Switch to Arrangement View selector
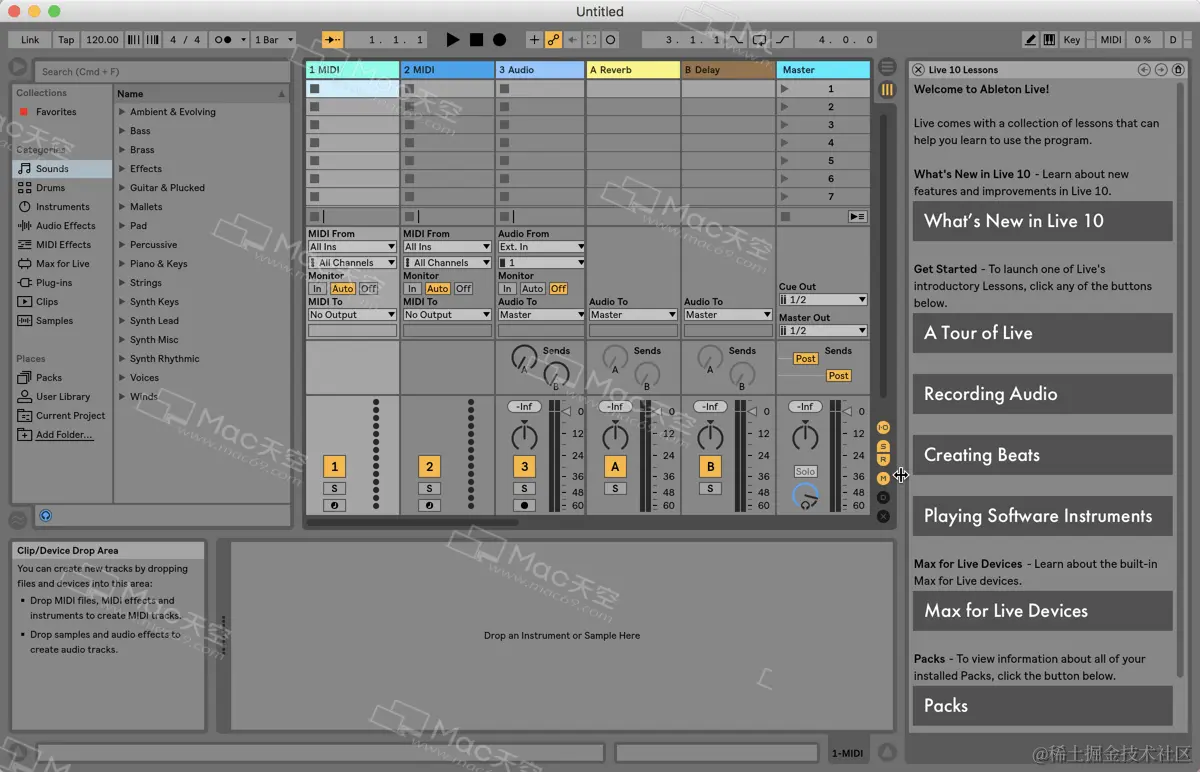 coord(887,67)
